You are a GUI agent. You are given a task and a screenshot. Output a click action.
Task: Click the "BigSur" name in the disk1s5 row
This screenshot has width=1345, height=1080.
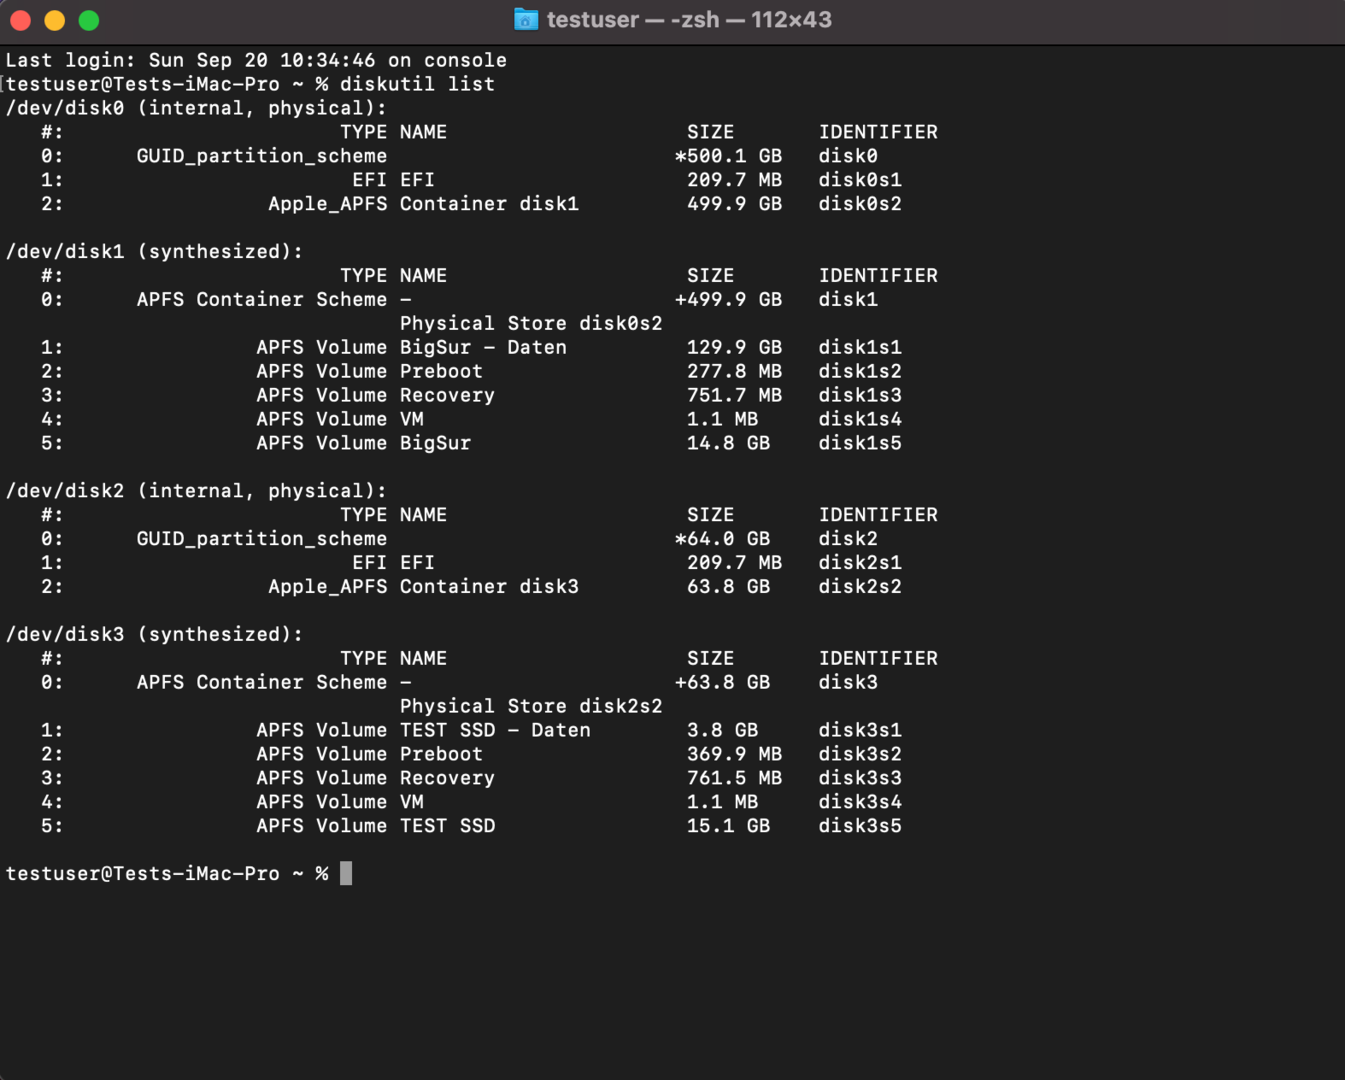click(435, 443)
